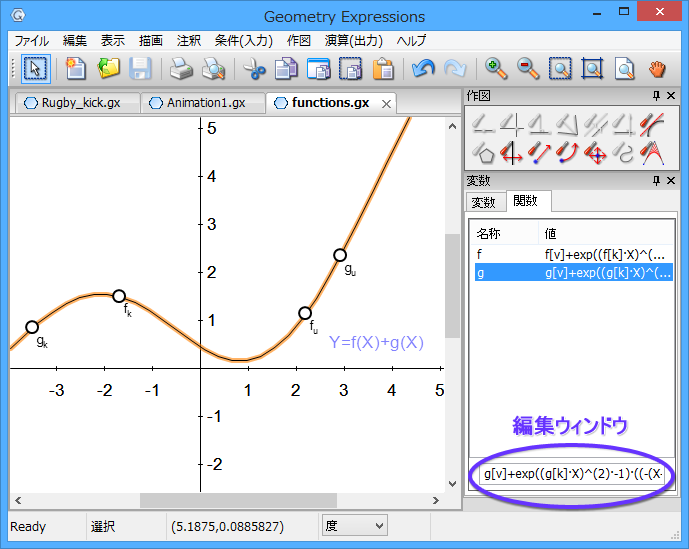Select the envelope/trace construction tool
Image resolution: width=689 pixels, height=549 pixels.
[652, 153]
